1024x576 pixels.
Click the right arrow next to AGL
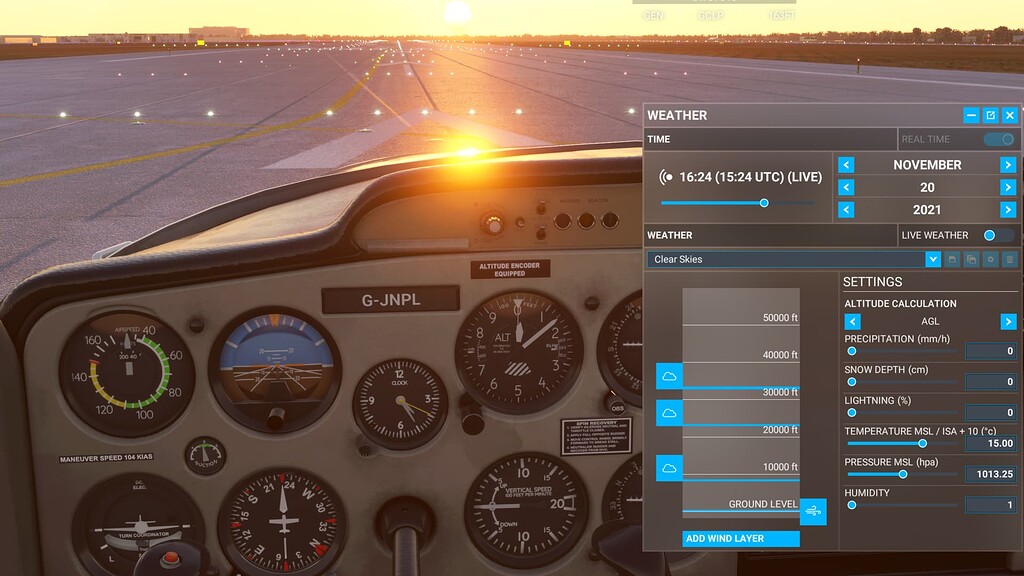click(1010, 323)
